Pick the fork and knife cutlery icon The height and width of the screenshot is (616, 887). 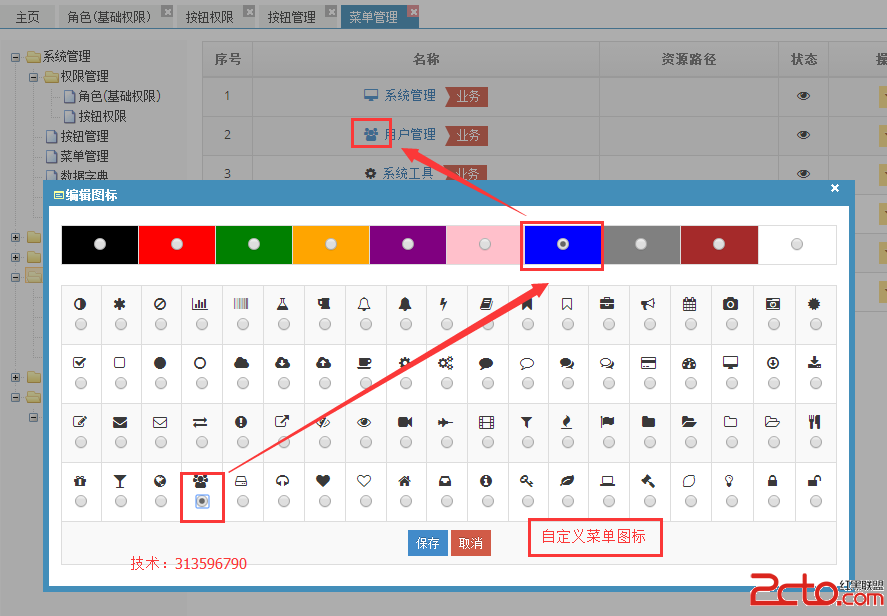click(815, 422)
